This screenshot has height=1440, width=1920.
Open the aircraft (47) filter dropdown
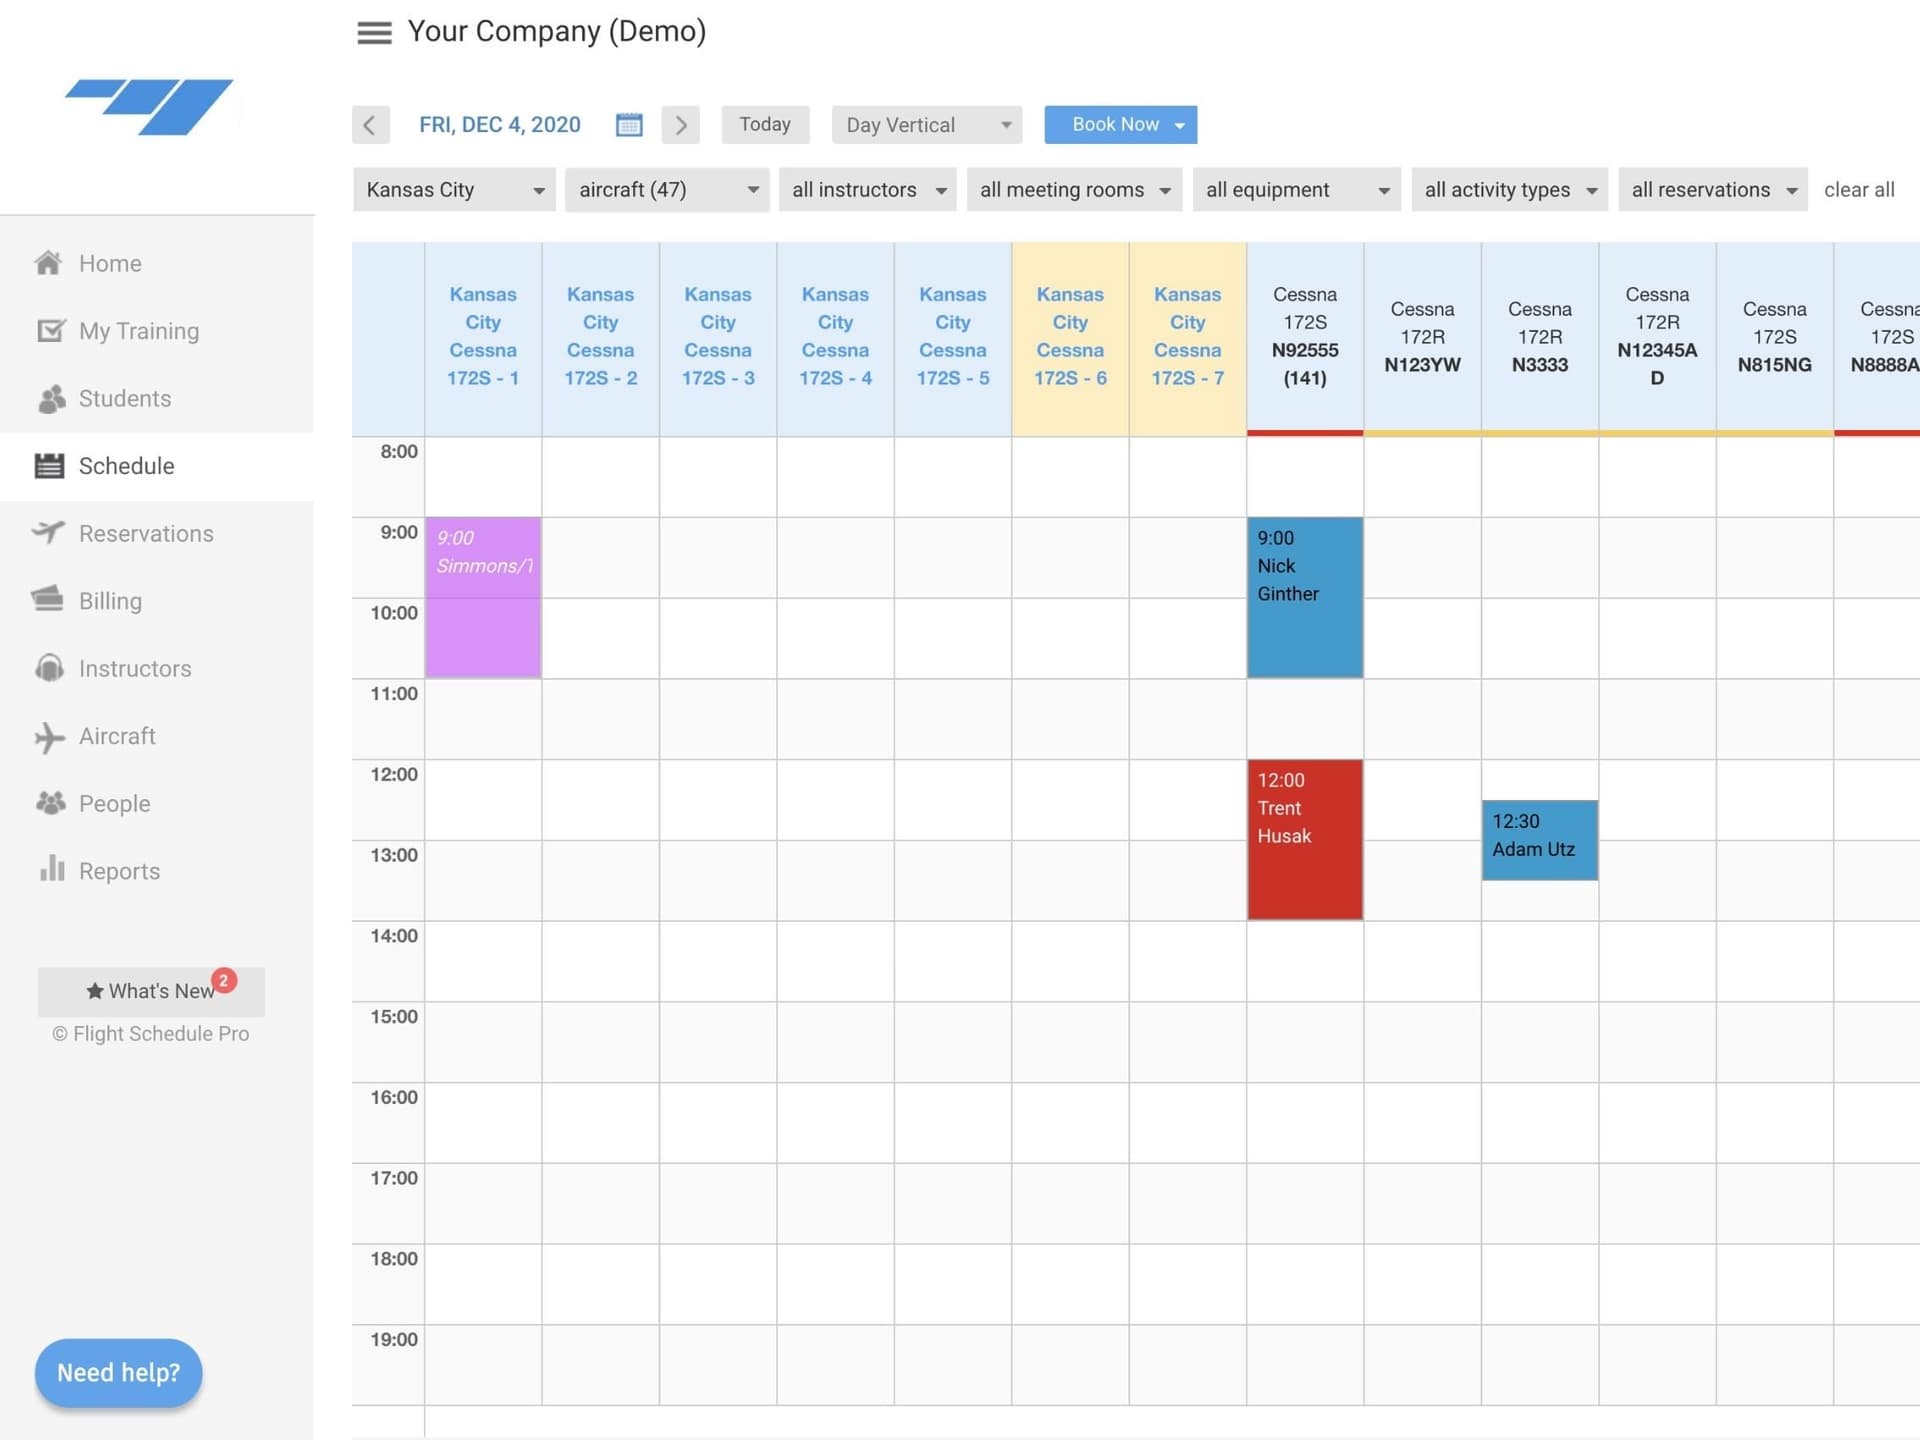667,190
